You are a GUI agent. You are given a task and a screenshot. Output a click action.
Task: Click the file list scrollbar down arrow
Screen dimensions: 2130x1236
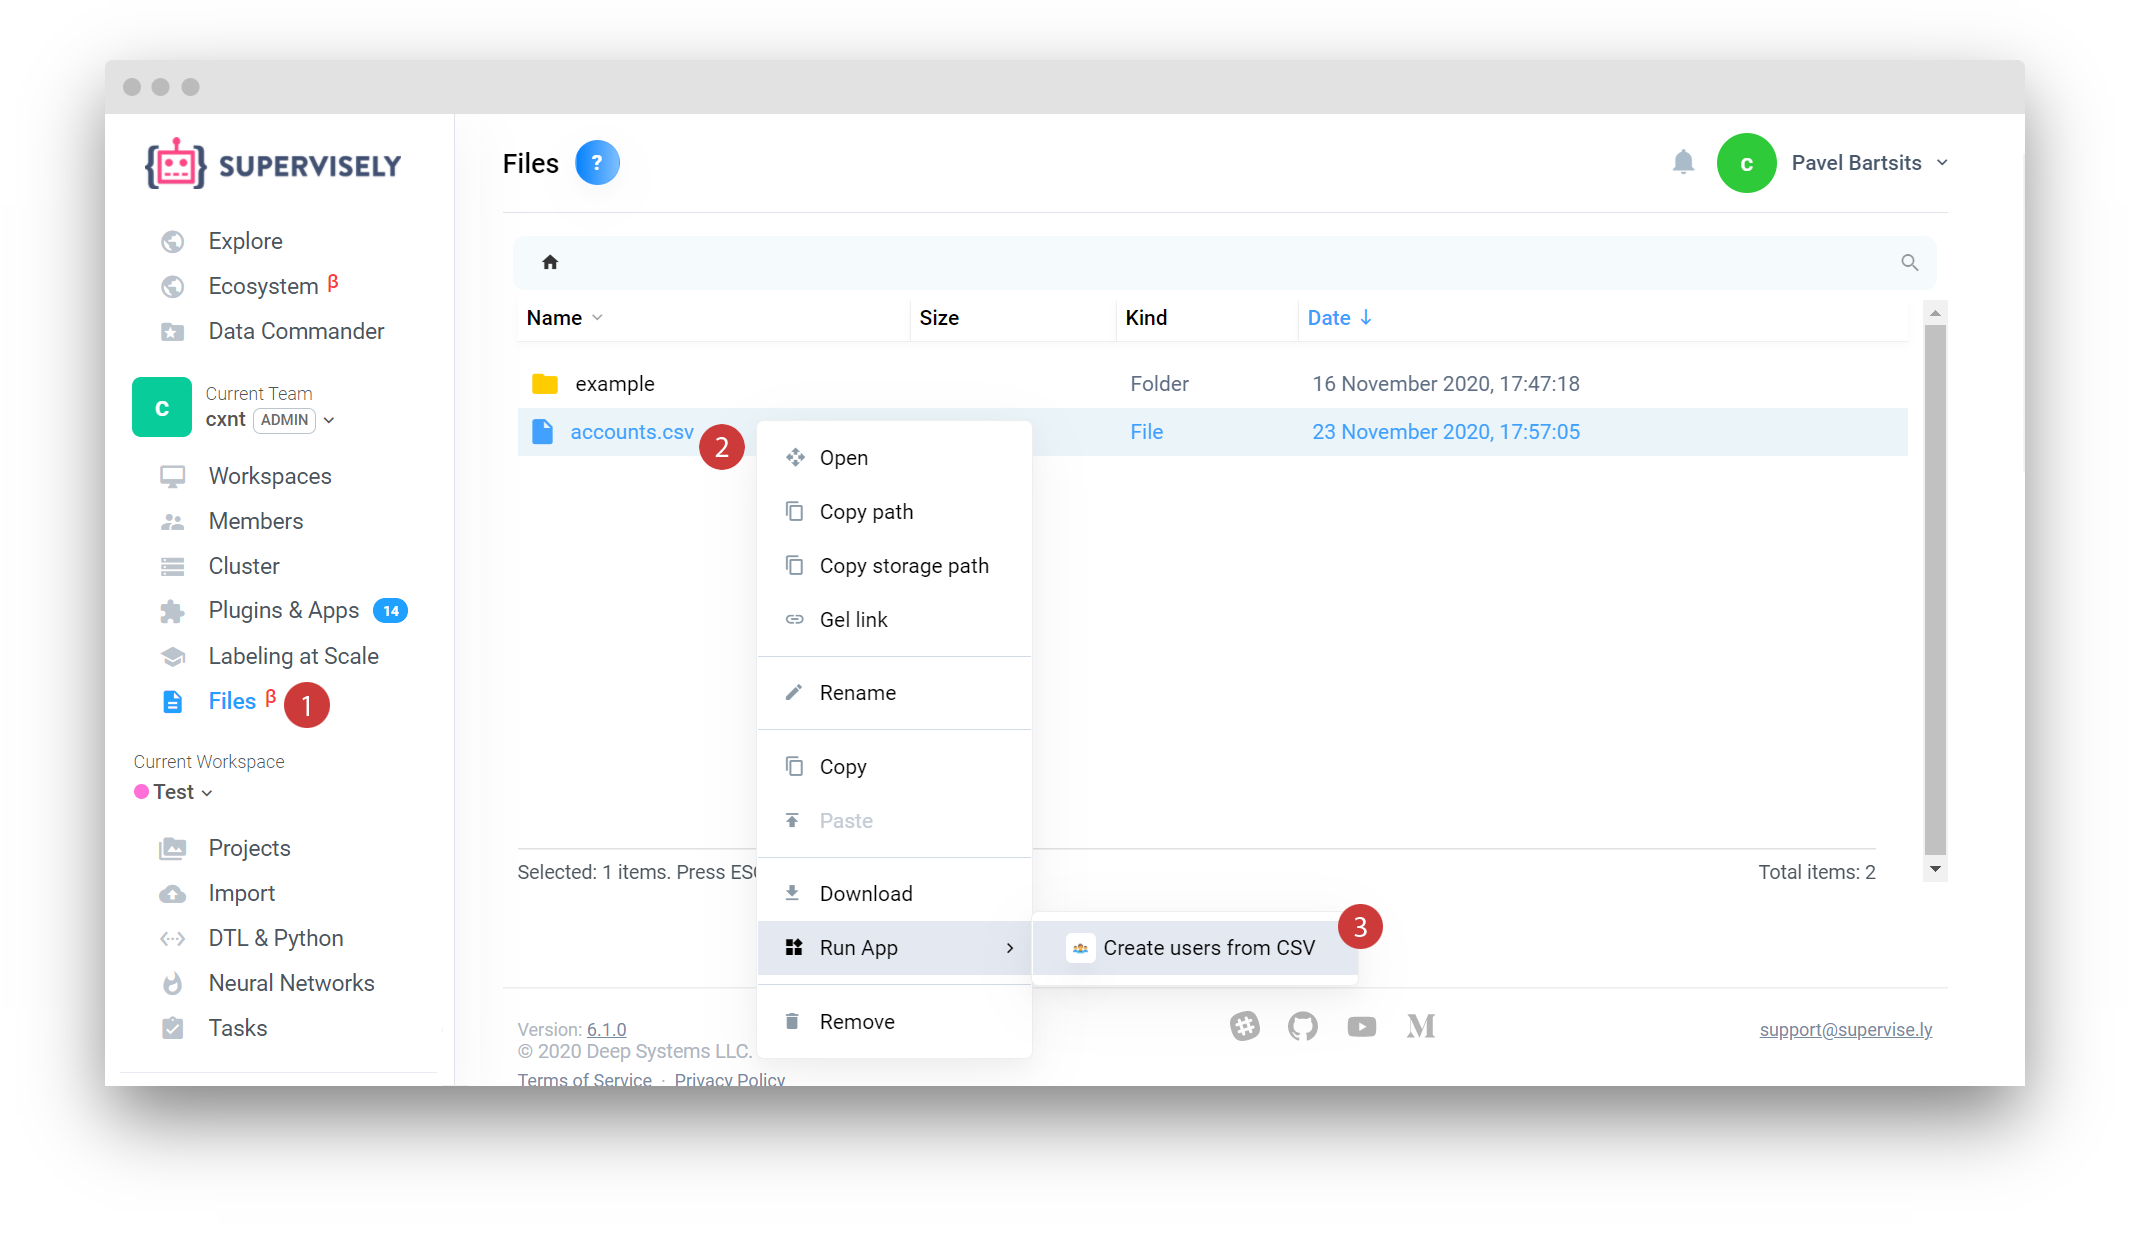click(x=1935, y=869)
